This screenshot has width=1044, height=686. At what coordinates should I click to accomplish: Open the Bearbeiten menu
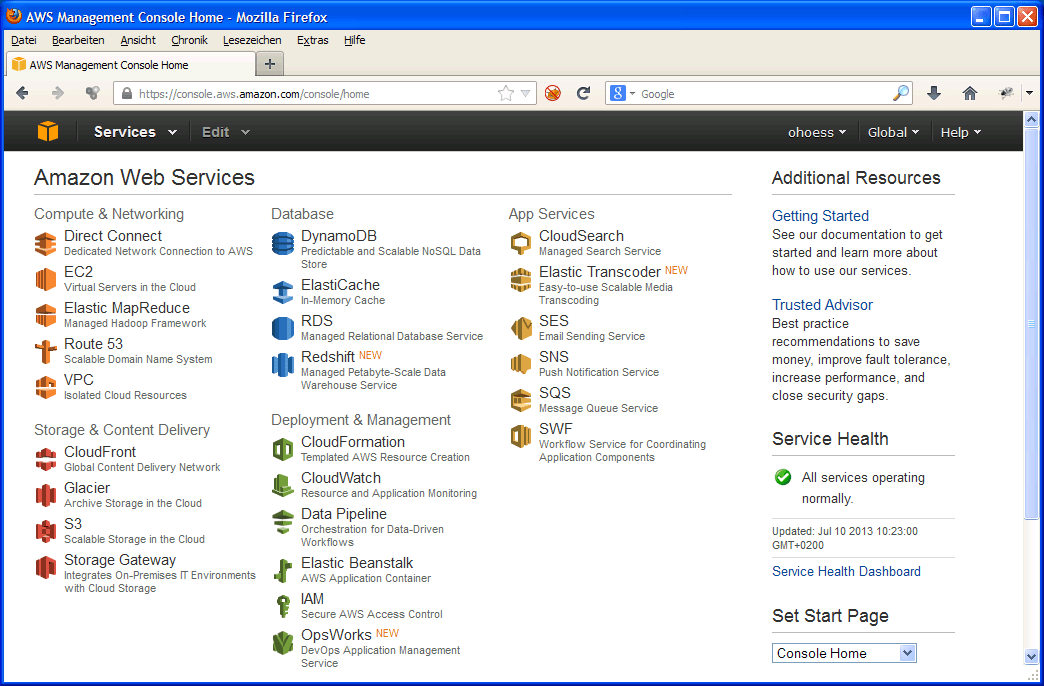[78, 40]
